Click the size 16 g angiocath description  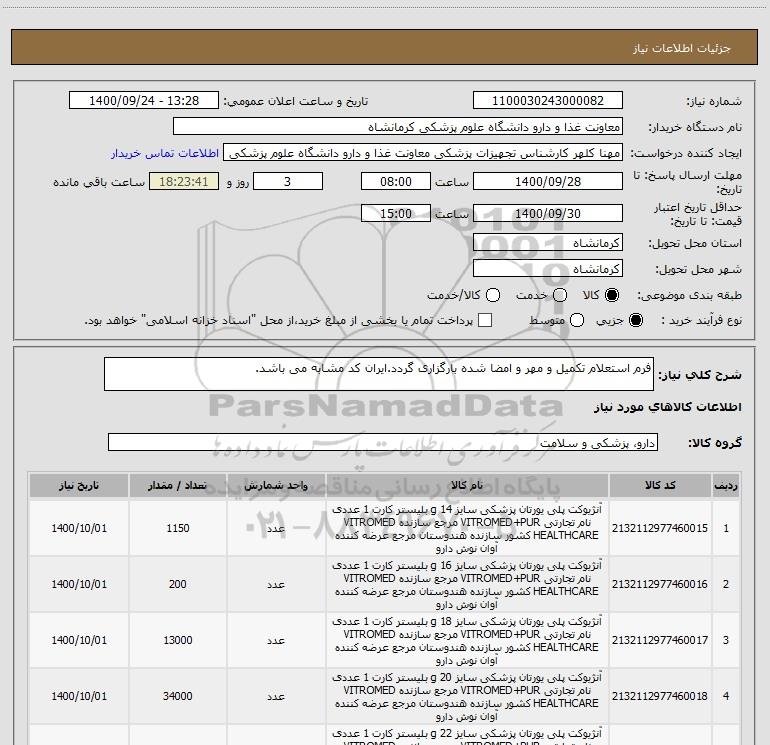click(467, 584)
